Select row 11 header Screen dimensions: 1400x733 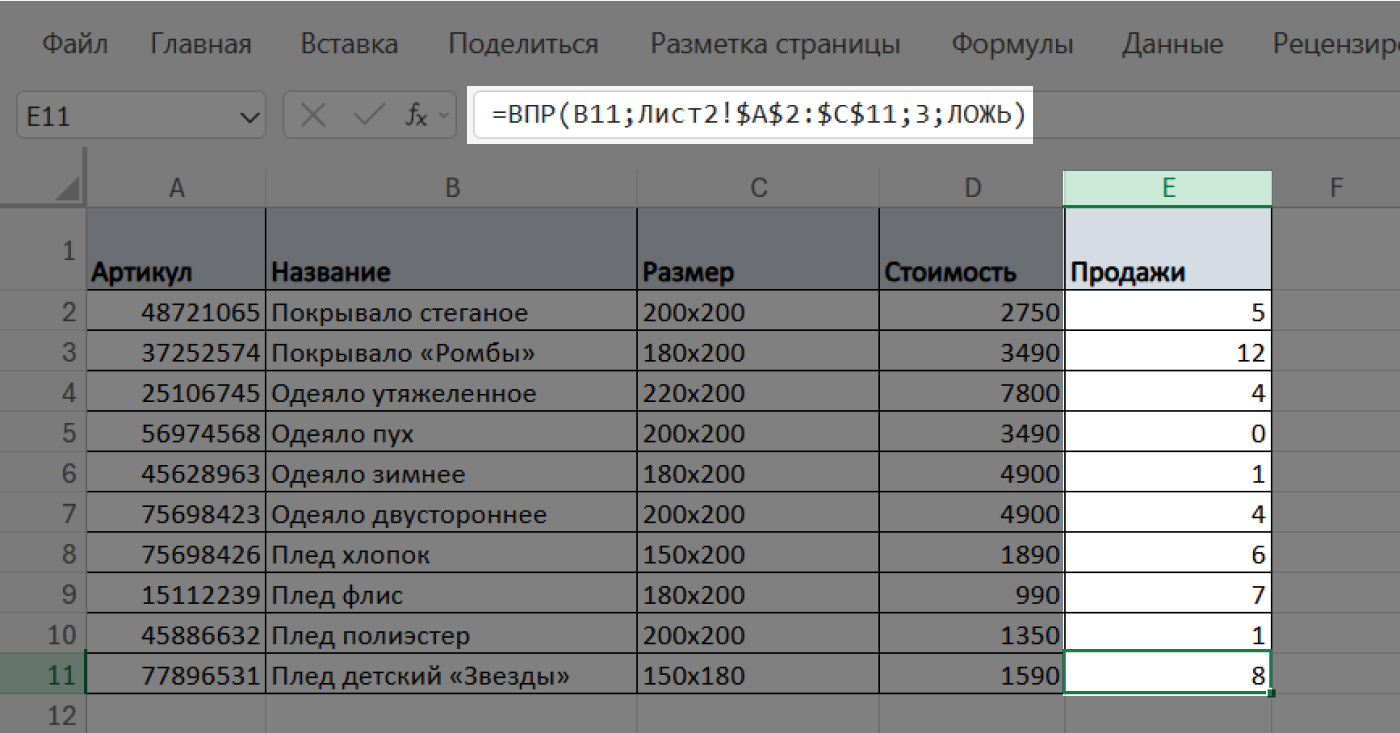point(60,675)
